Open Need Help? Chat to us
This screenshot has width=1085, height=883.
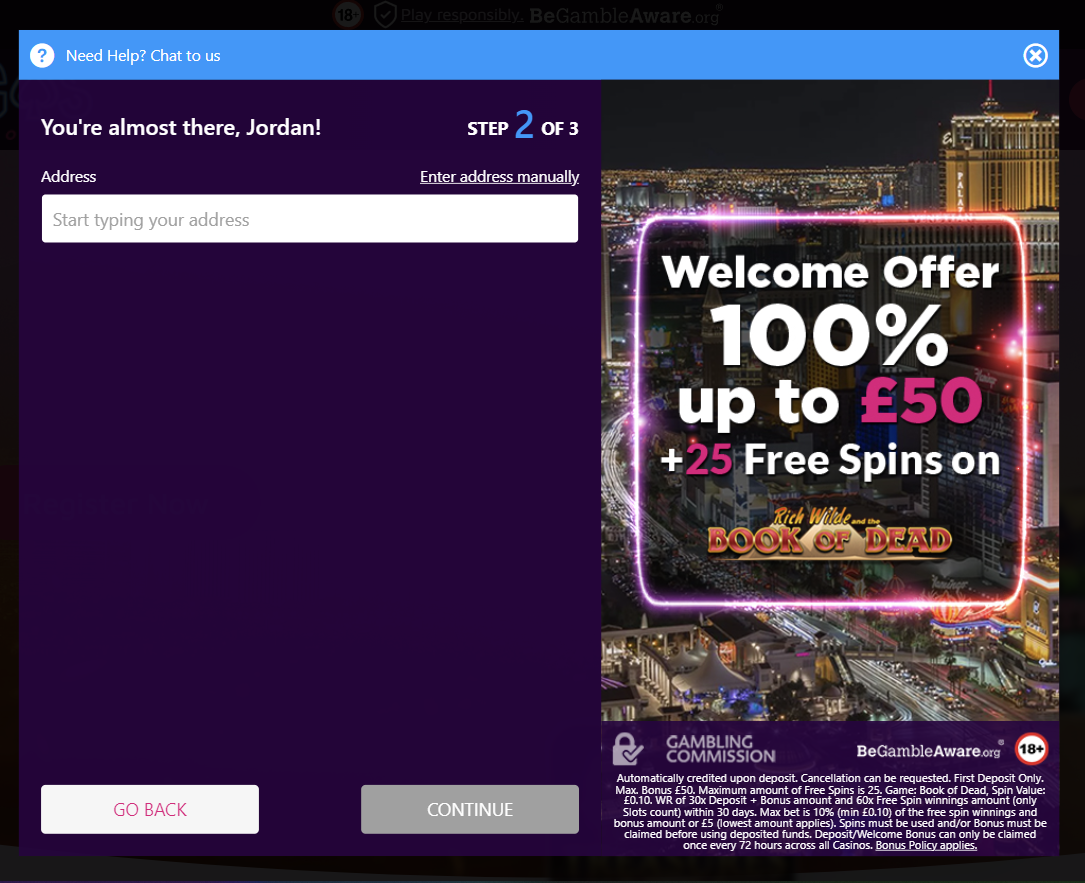pyautogui.click(x=143, y=56)
